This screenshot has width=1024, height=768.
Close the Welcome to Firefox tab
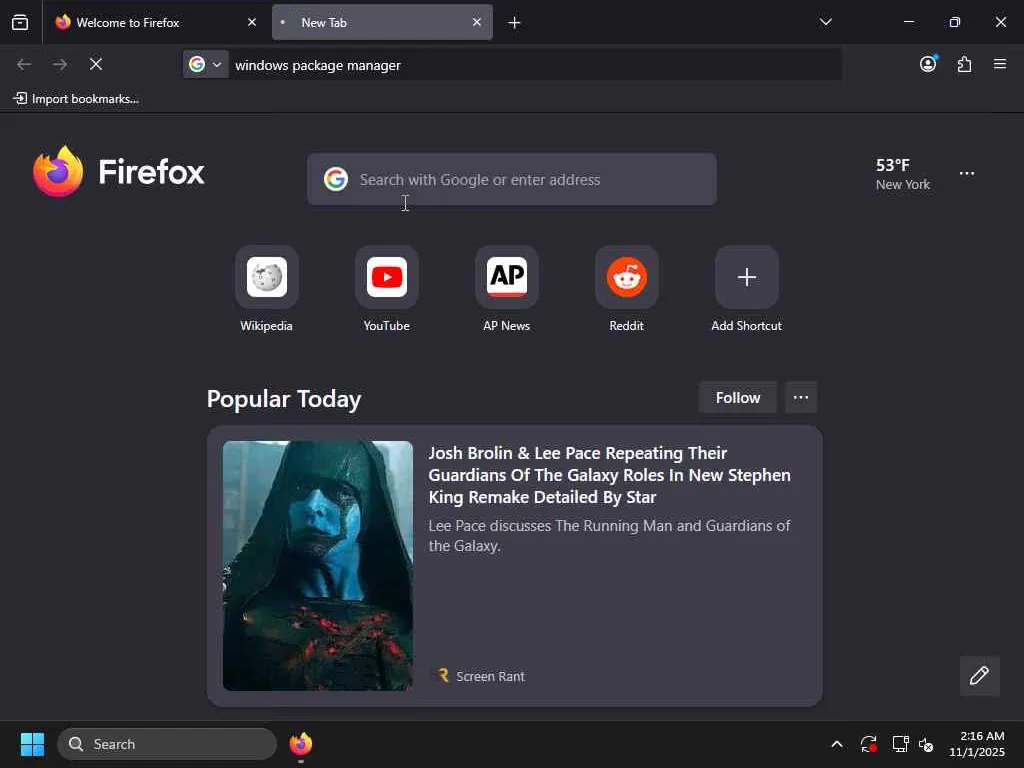coord(252,22)
